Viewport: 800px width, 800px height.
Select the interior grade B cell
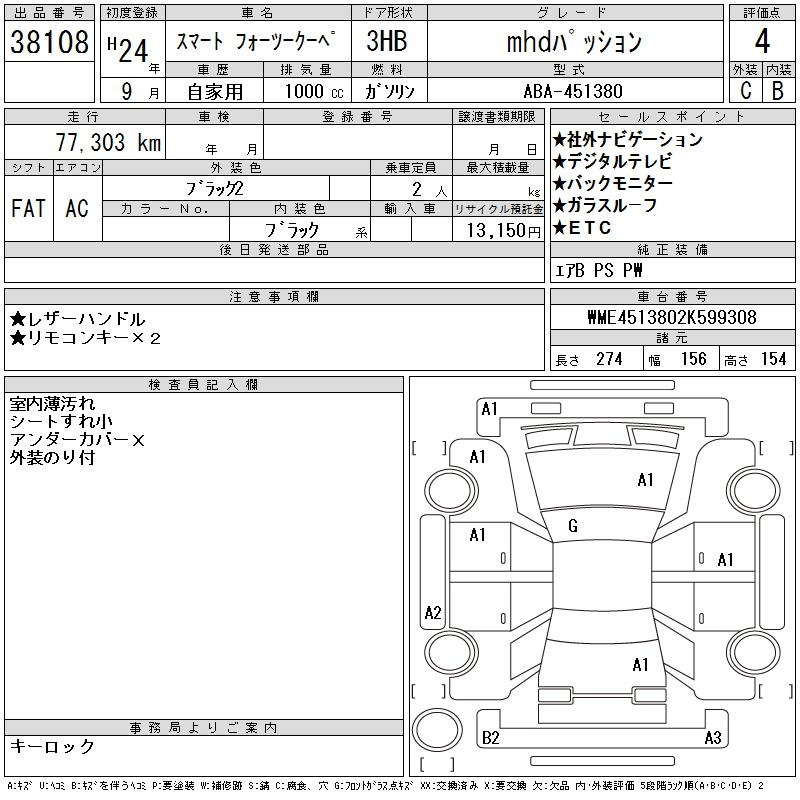(x=778, y=90)
